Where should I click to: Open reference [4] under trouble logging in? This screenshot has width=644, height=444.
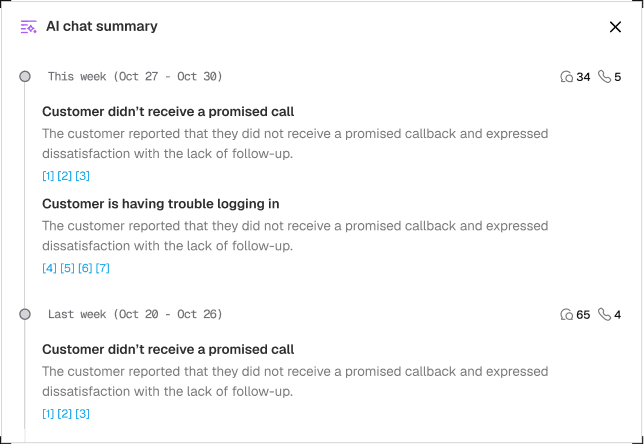click(x=49, y=268)
